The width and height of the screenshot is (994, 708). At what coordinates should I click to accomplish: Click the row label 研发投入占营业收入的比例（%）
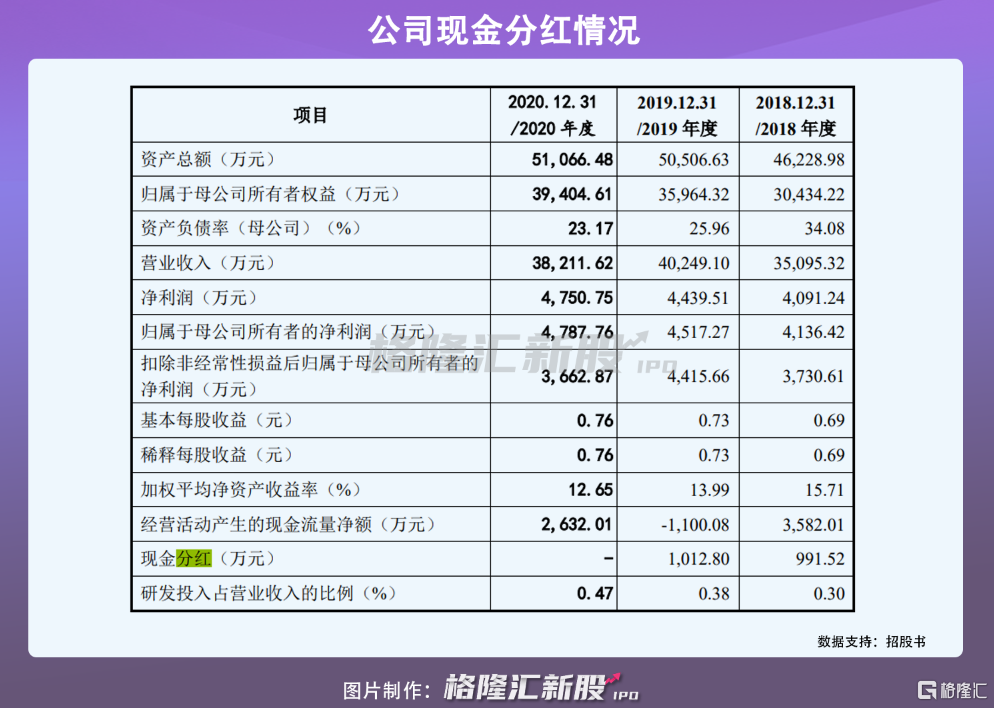coord(269,593)
